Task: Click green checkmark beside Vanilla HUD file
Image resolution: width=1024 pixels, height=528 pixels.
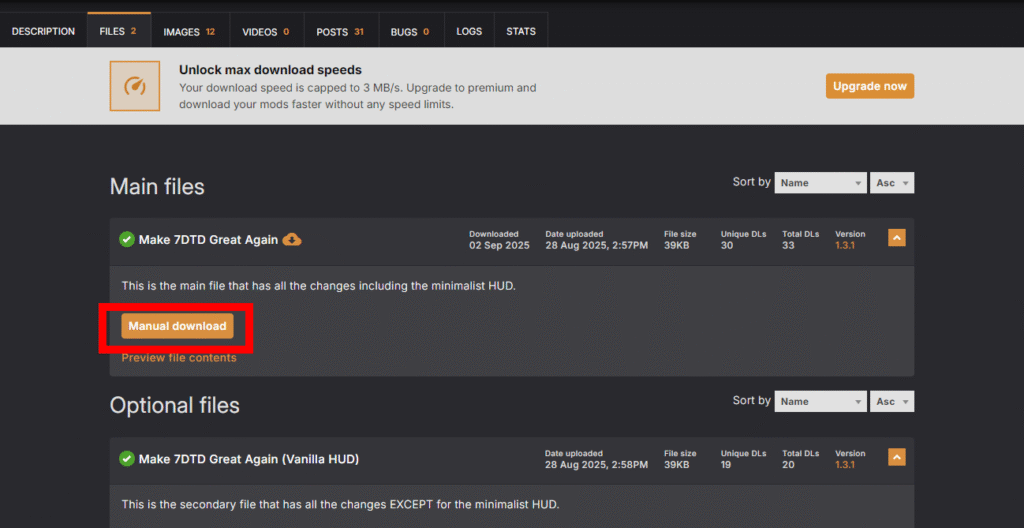Action: pos(127,459)
